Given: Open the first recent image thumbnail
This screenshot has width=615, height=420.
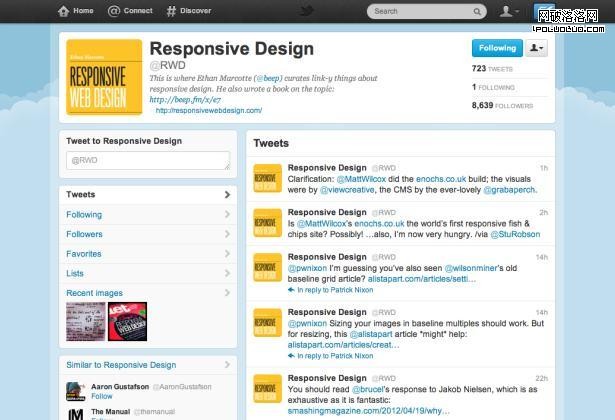Looking at the screenshot, I should pos(85,320).
